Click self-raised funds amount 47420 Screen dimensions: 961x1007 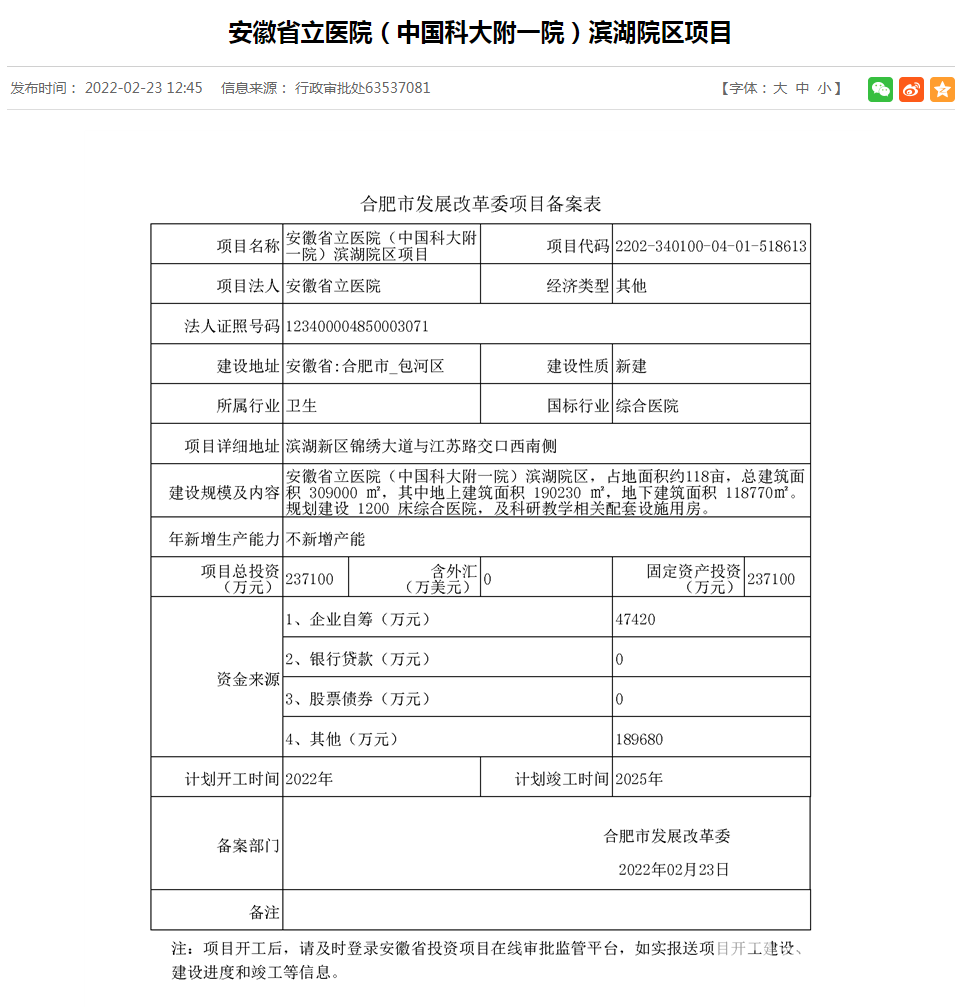tap(635, 619)
